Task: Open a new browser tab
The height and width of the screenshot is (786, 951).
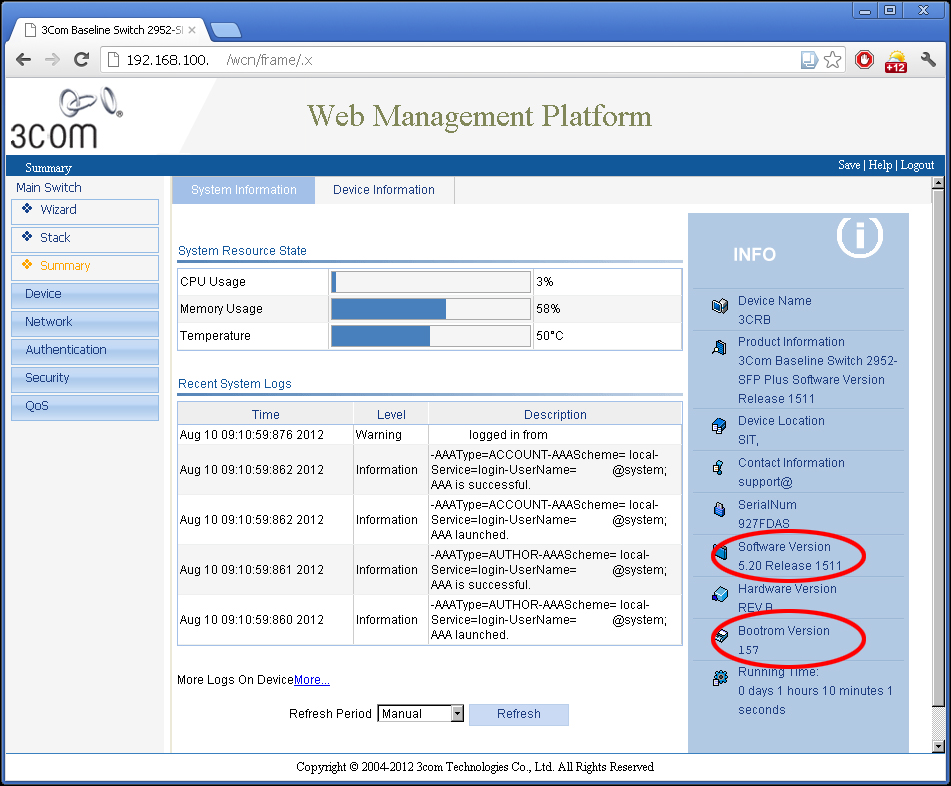Action: point(226,30)
